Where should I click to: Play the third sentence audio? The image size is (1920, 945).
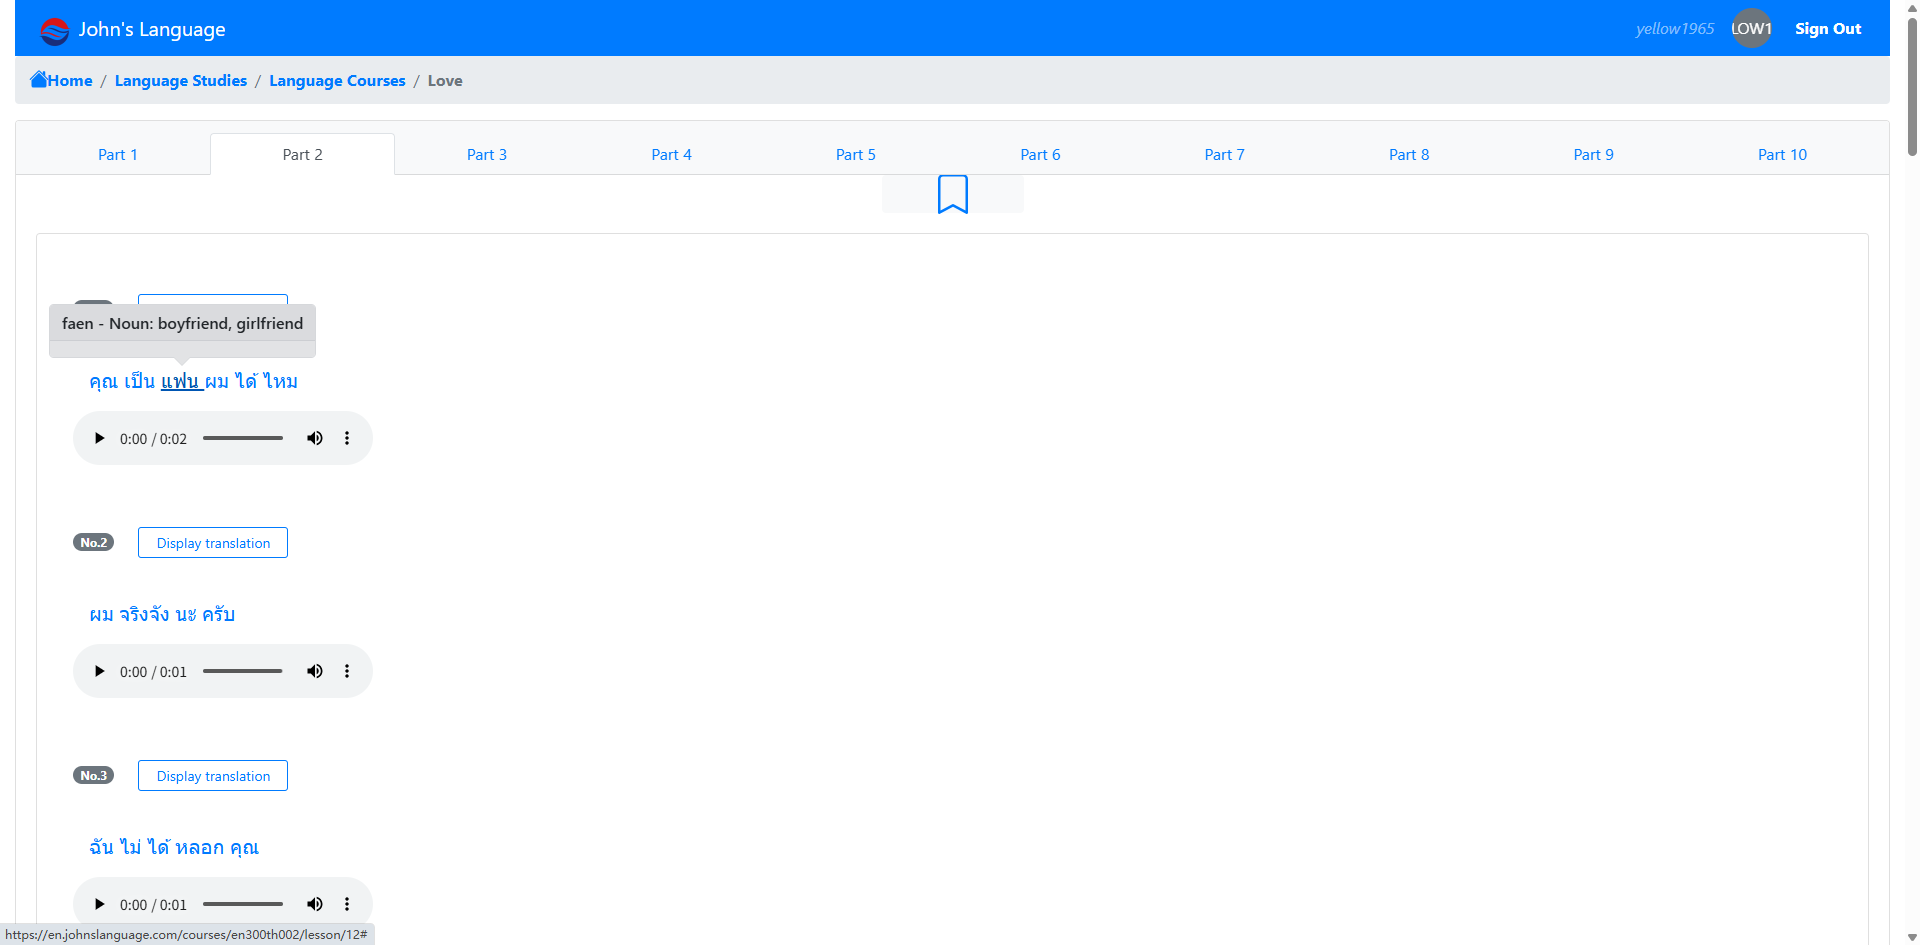[99, 904]
